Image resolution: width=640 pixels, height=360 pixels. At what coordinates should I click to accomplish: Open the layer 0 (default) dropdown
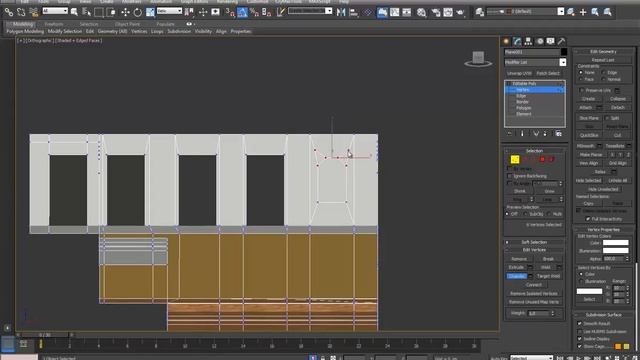click(561, 12)
